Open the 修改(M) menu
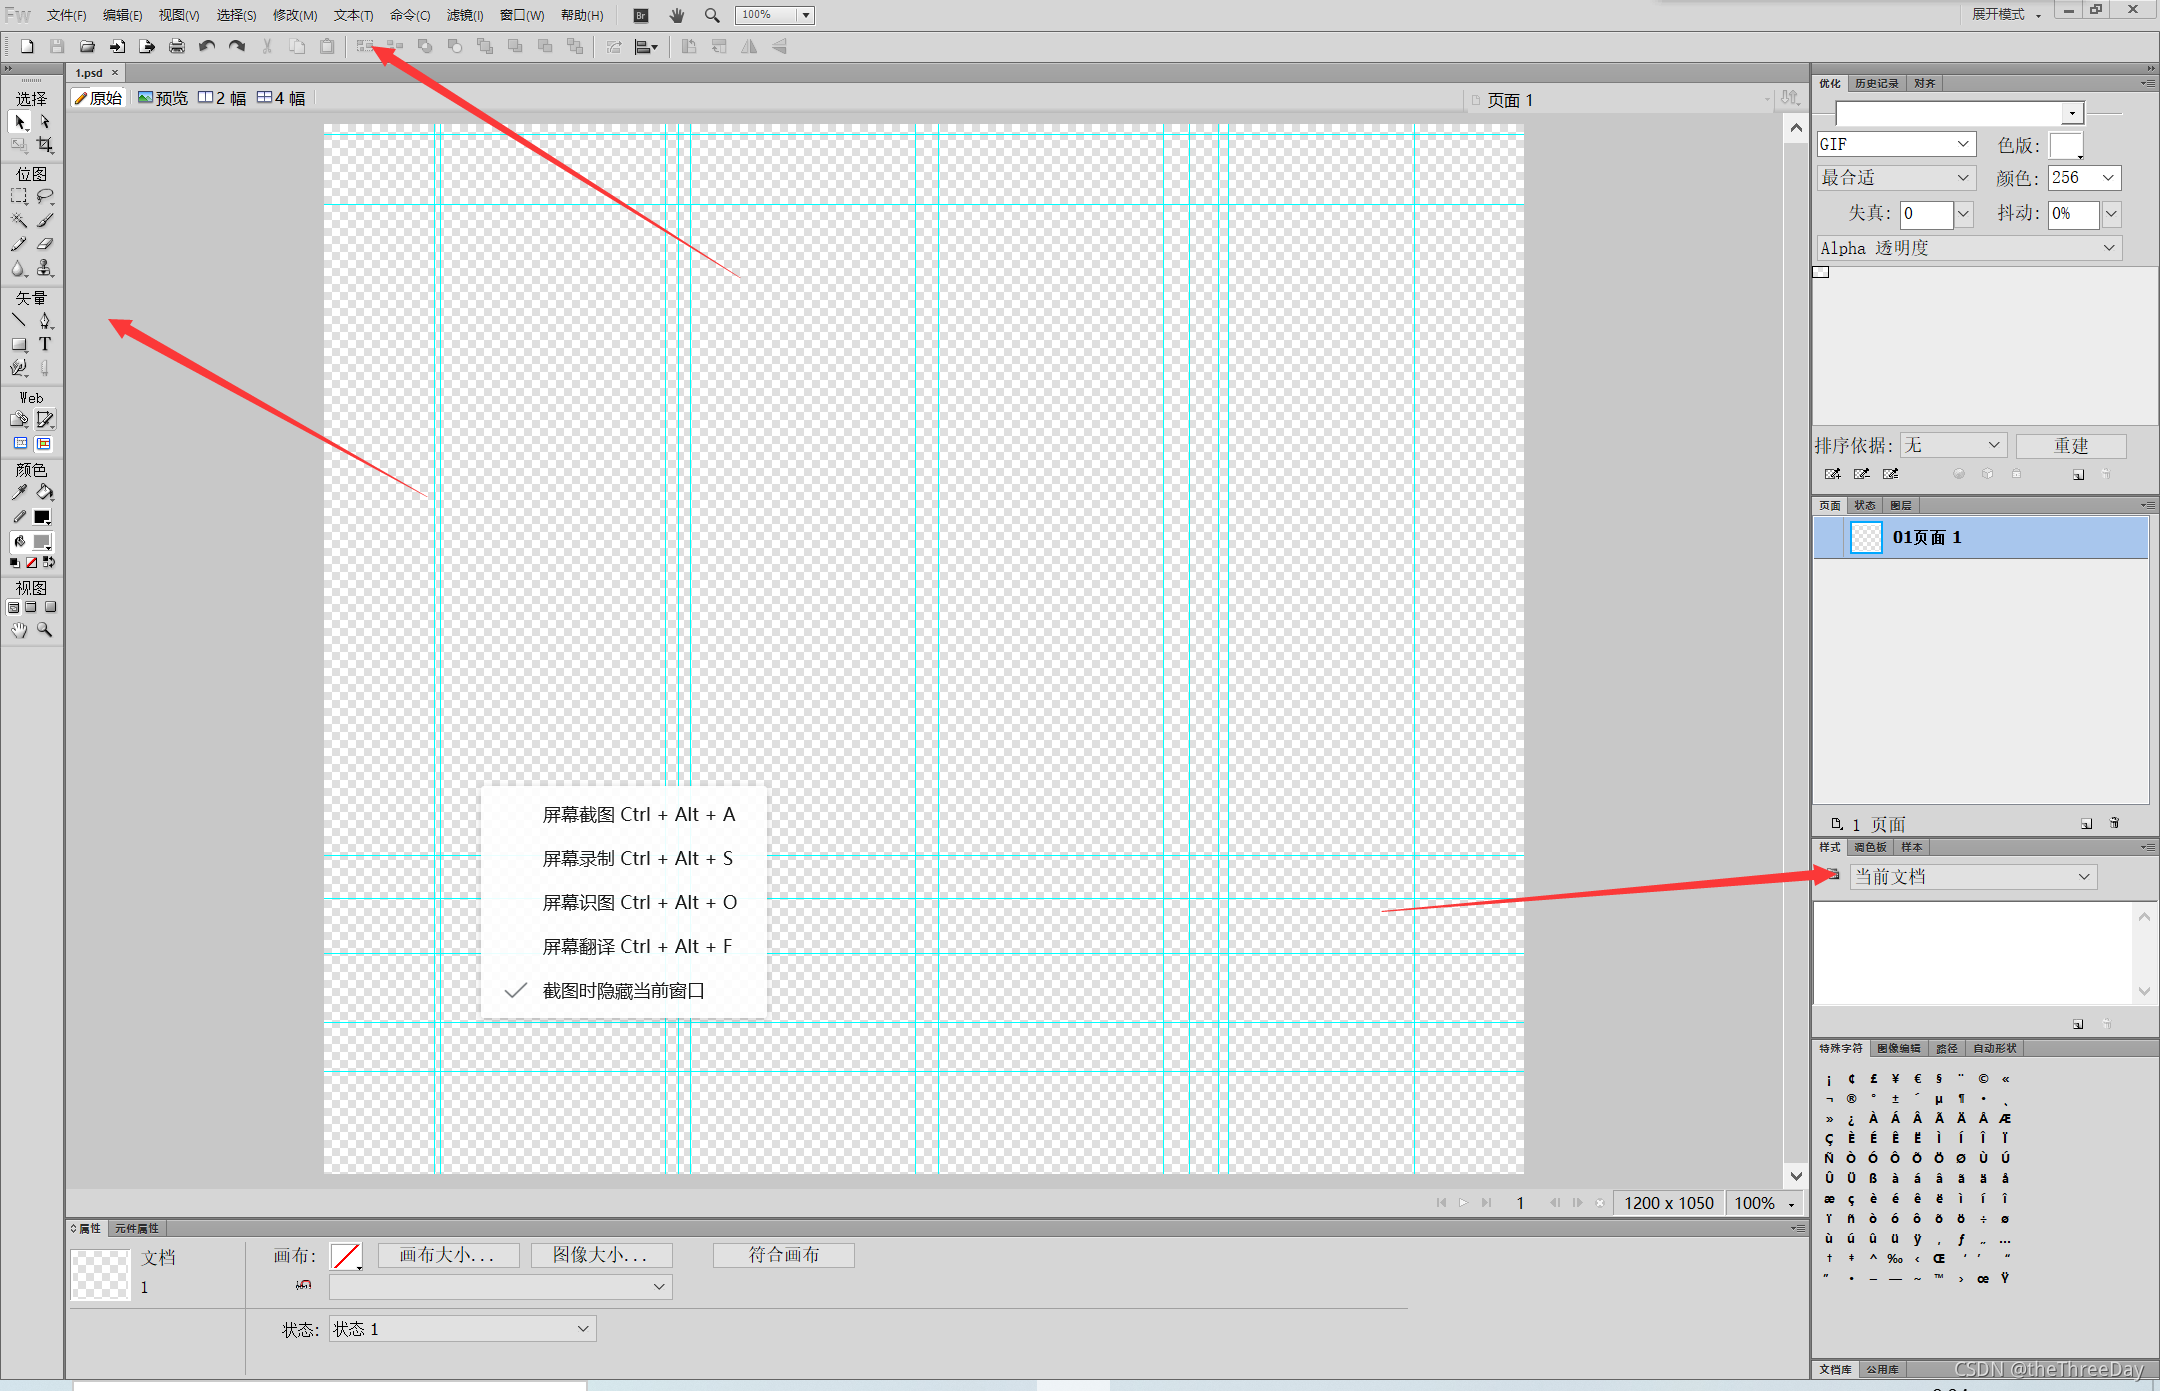The height and width of the screenshot is (1391, 2160). [x=295, y=15]
